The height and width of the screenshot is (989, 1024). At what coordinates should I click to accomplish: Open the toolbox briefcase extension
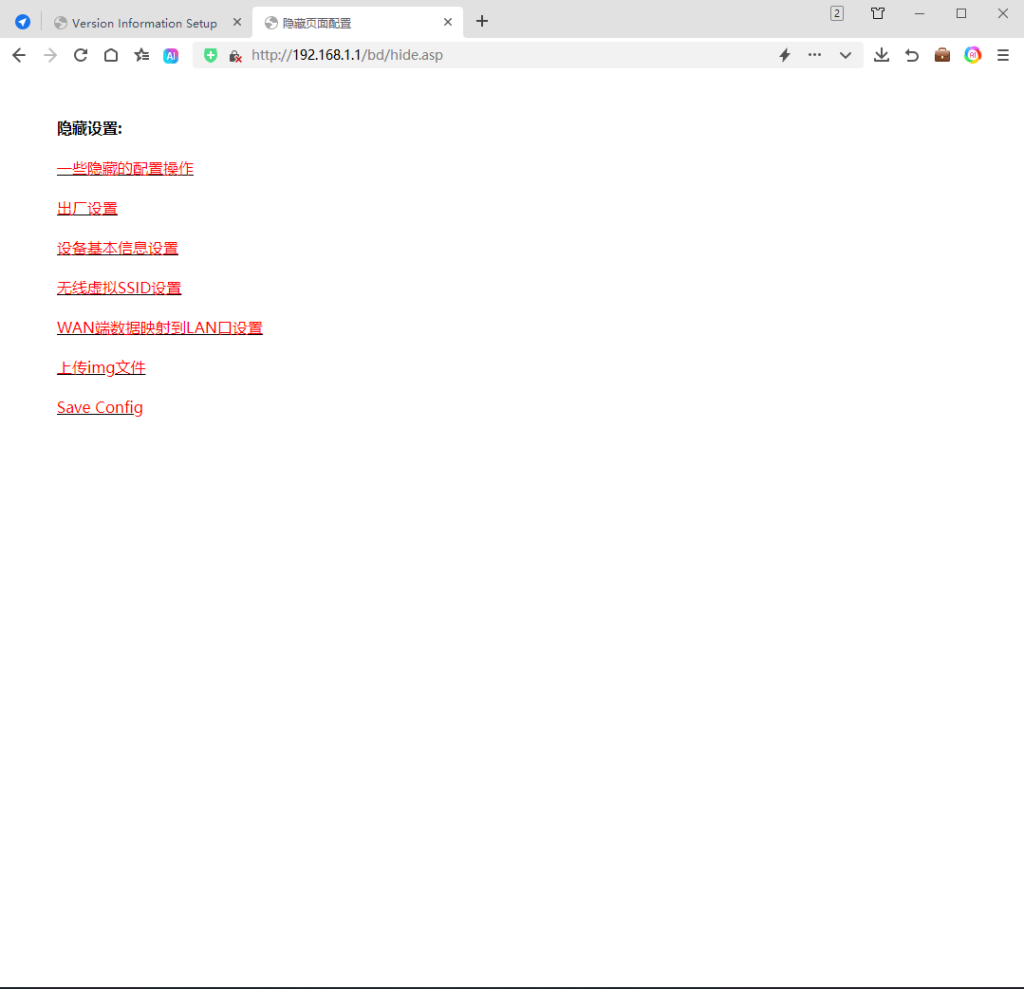[942, 55]
